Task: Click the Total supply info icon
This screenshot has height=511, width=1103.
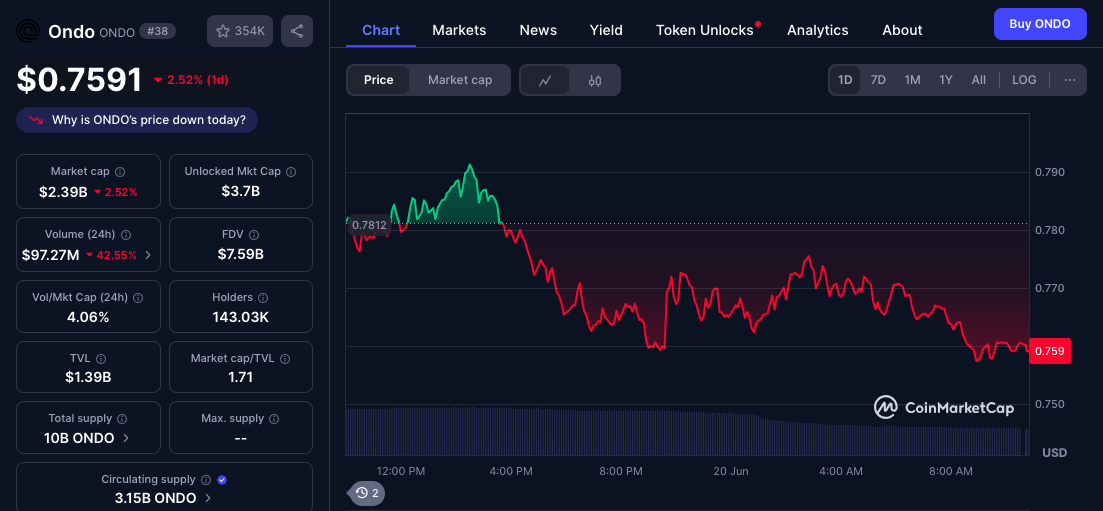Action: [x=122, y=419]
